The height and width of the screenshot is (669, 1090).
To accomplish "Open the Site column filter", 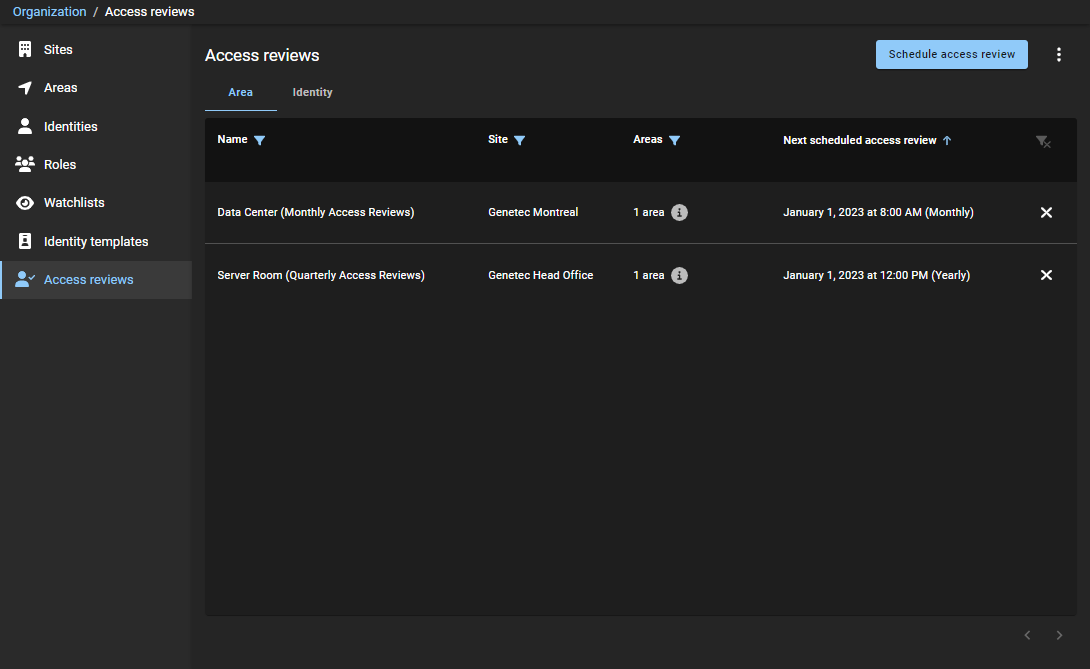I will 520,141.
